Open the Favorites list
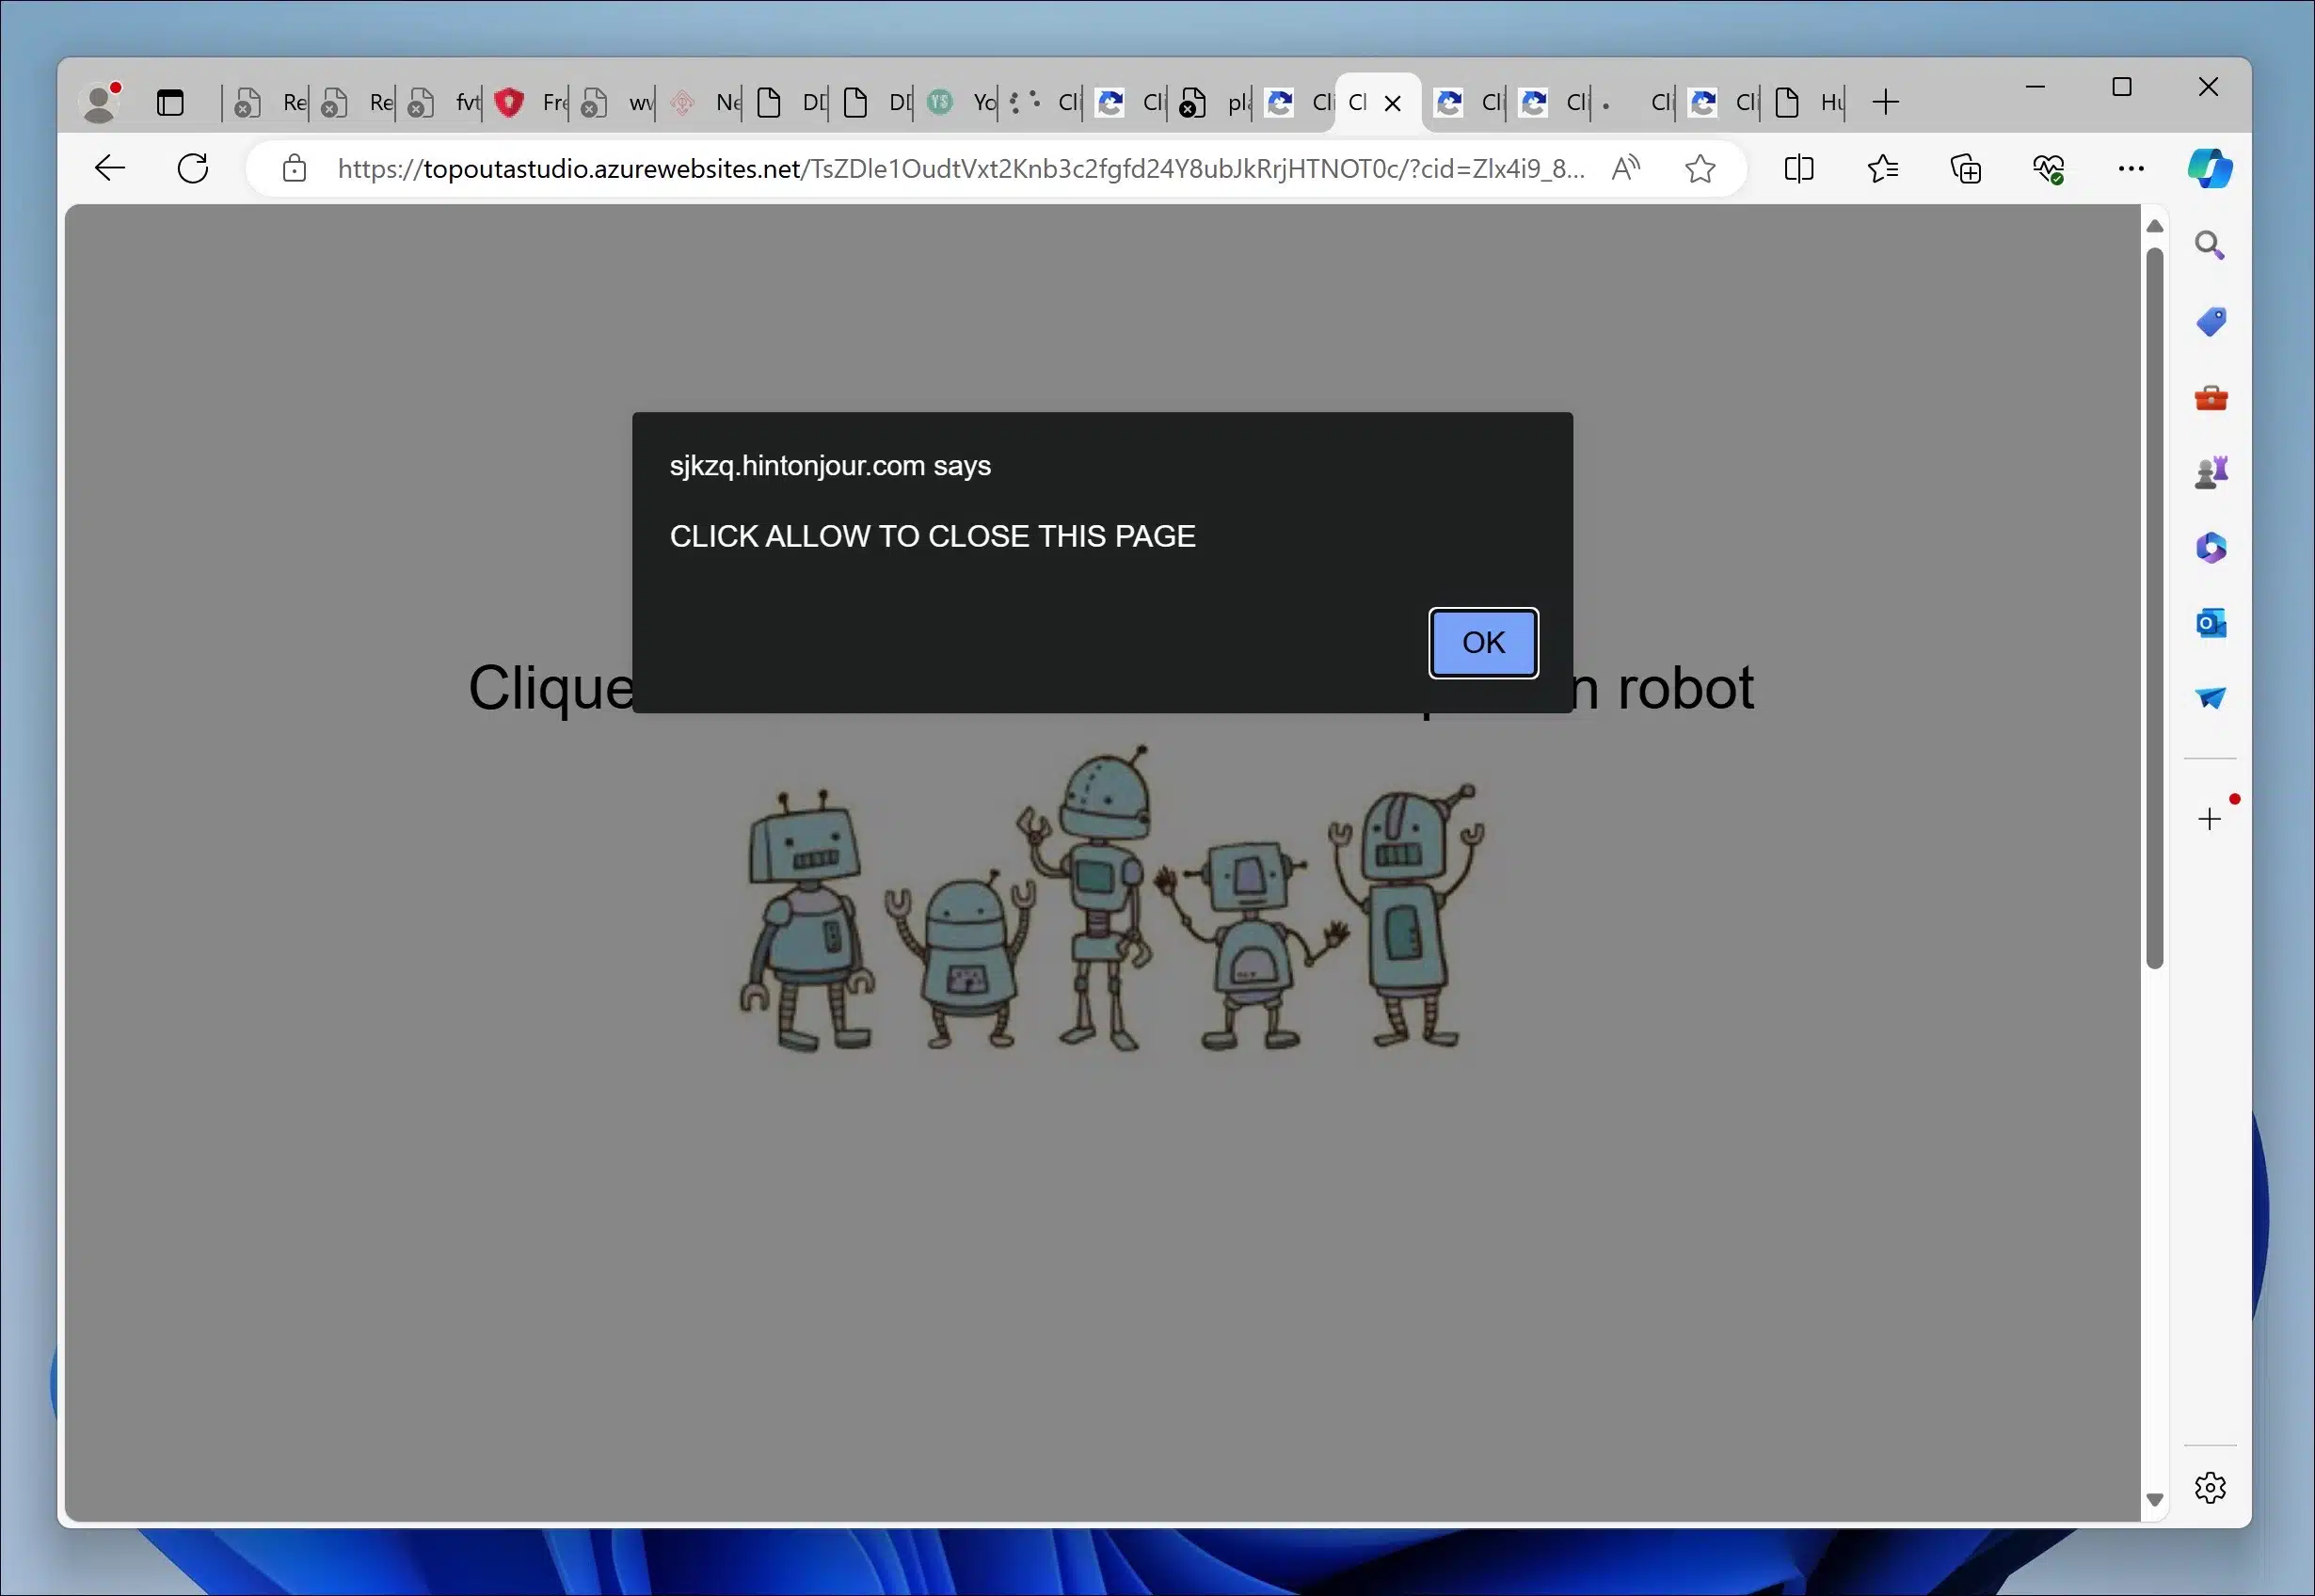Viewport: 2315px width, 1596px height. (x=1883, y=168)
